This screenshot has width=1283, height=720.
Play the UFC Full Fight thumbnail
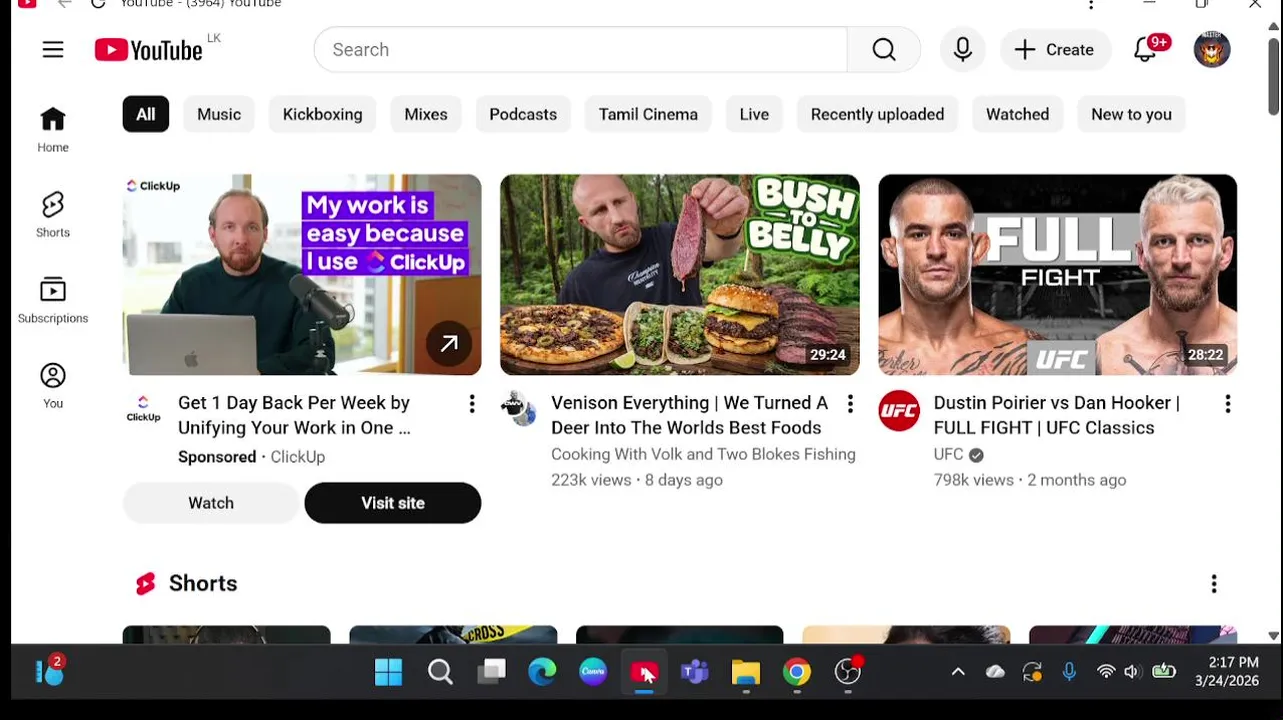1058,275
